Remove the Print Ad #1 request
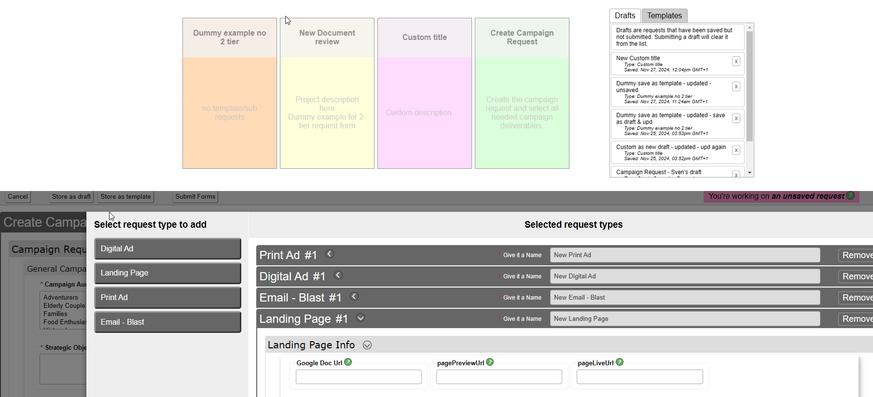The image size is (873, 397). point(856,255)
